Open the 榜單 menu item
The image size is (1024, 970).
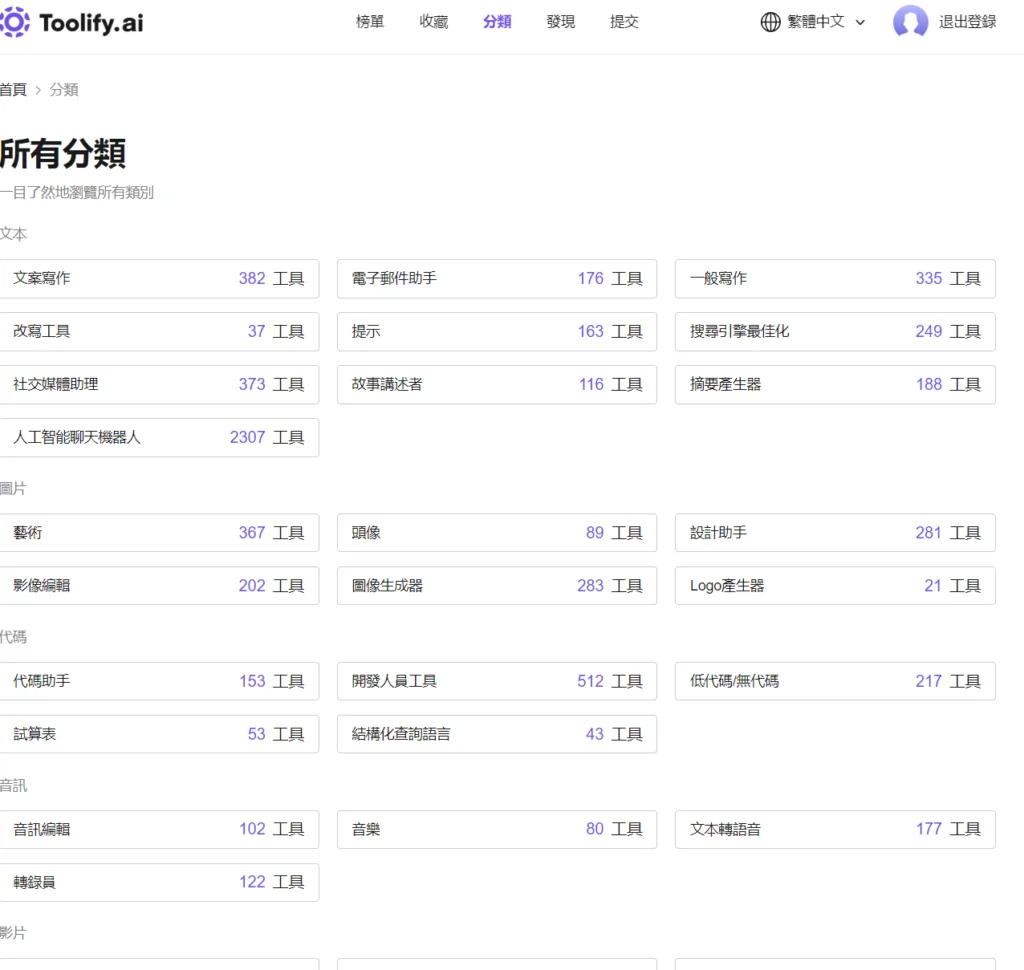[x=370, y=22]
